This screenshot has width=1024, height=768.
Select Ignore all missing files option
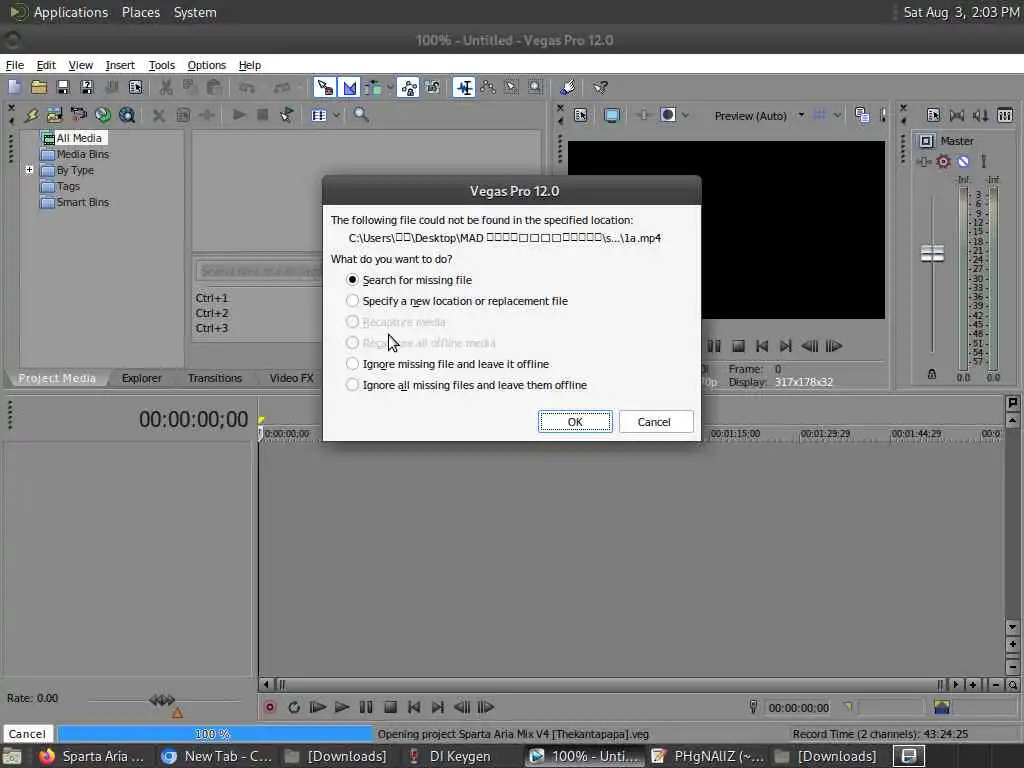tap(466, 385)
